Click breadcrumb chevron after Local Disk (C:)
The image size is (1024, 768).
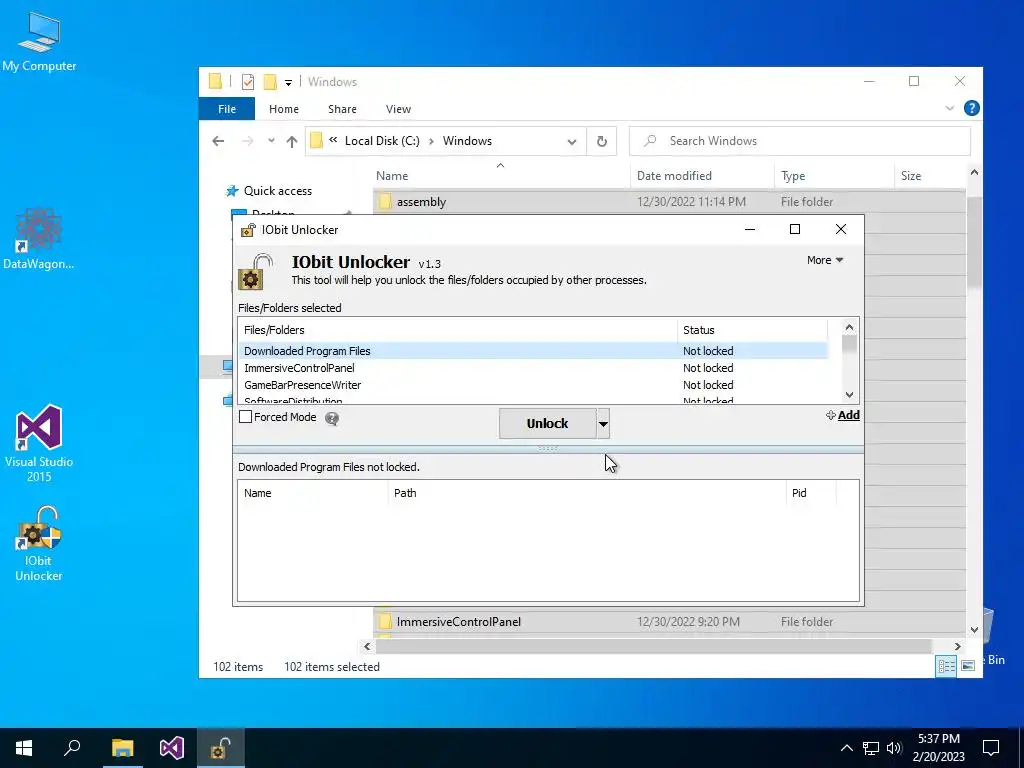pyautogui.click(x=431, y=141)
